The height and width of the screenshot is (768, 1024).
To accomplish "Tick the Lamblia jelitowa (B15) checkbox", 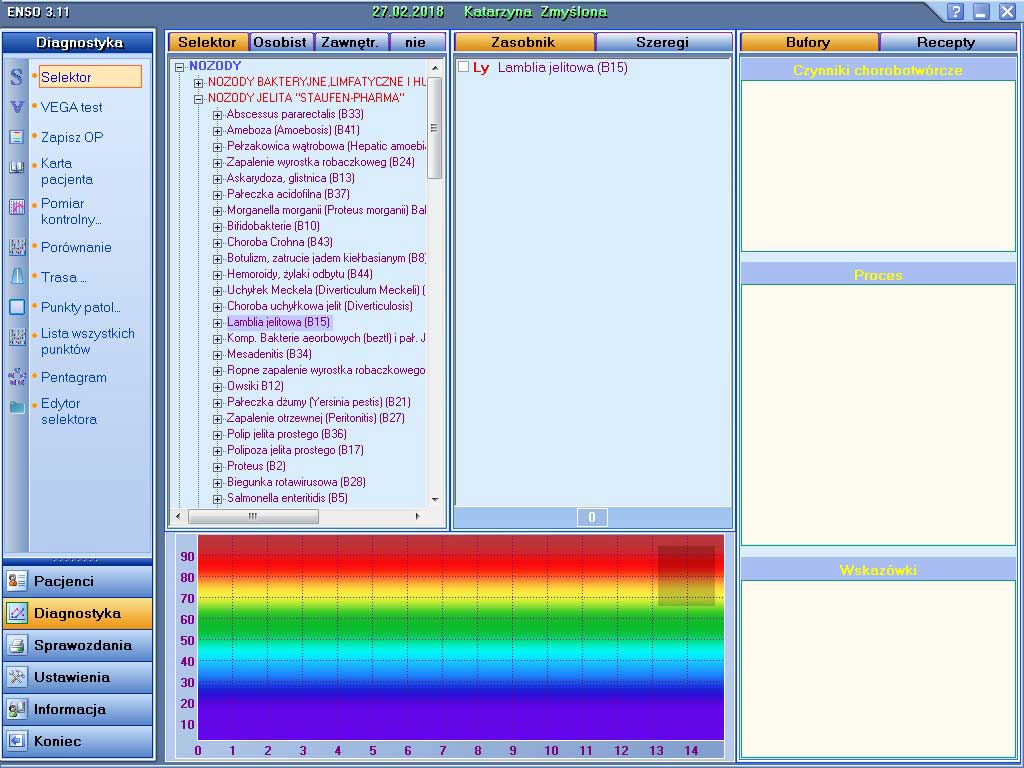I will point(463,67).
